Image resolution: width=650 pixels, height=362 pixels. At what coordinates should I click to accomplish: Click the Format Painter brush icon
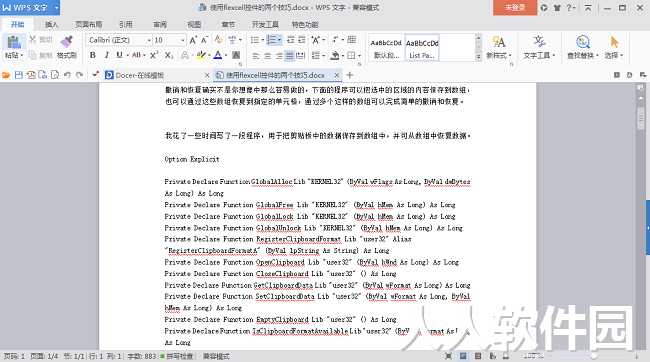tap(66, 42)
